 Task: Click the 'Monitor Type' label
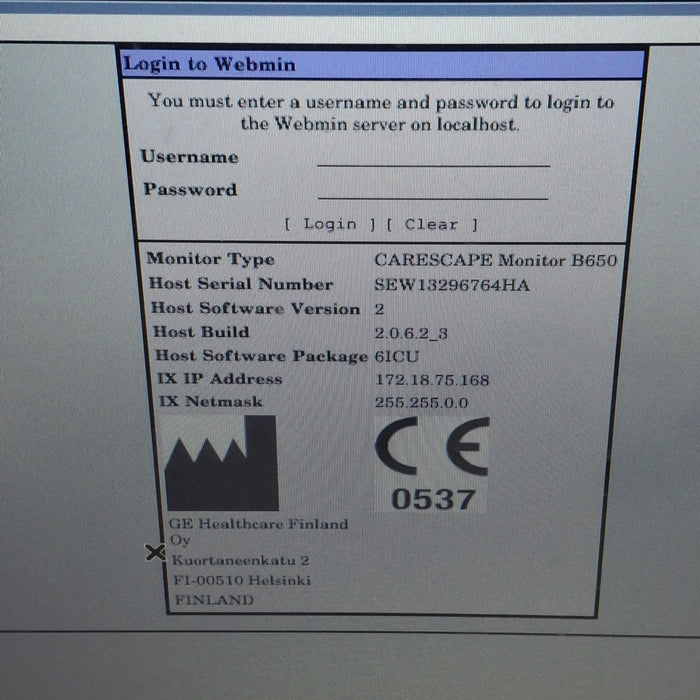coord(211,259)
